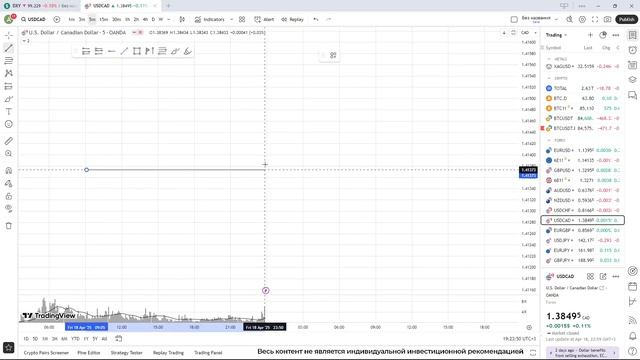Open chart settings gear icon

click(x=582, y=19)
